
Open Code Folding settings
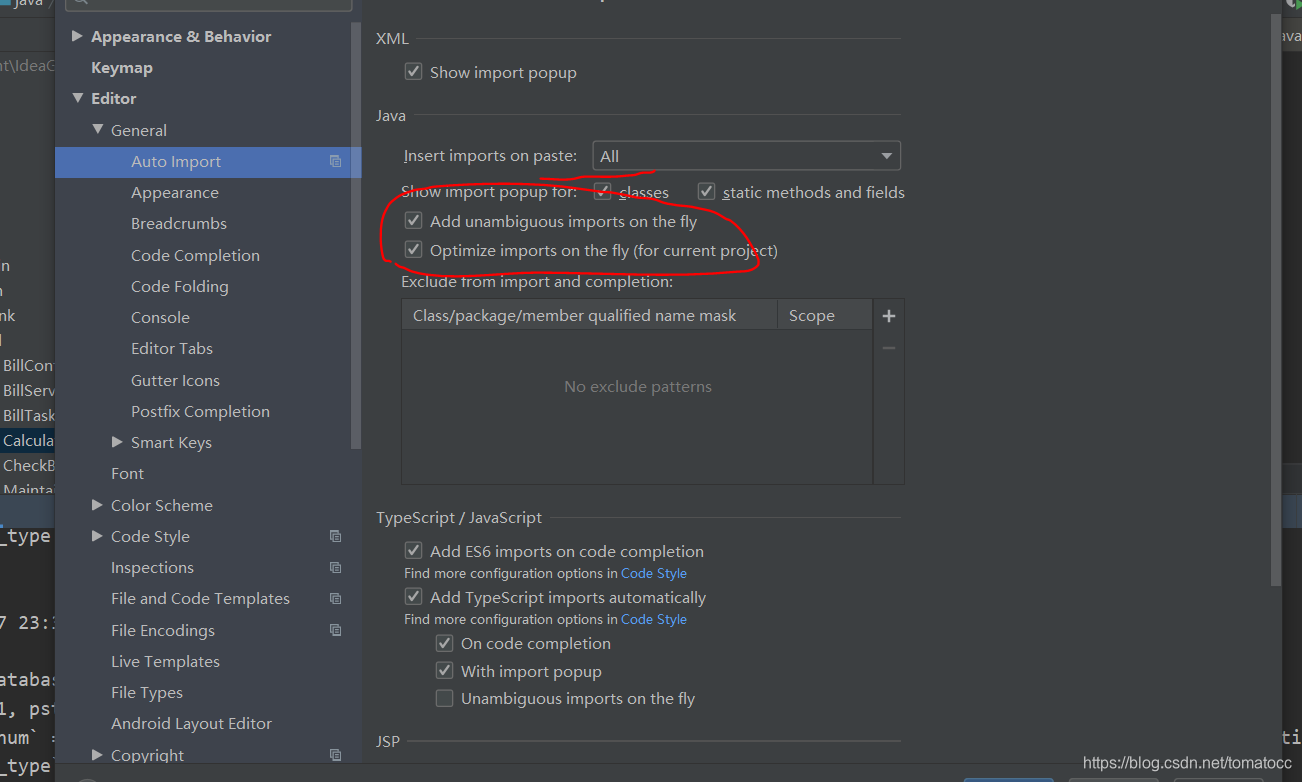pos(180,286)
